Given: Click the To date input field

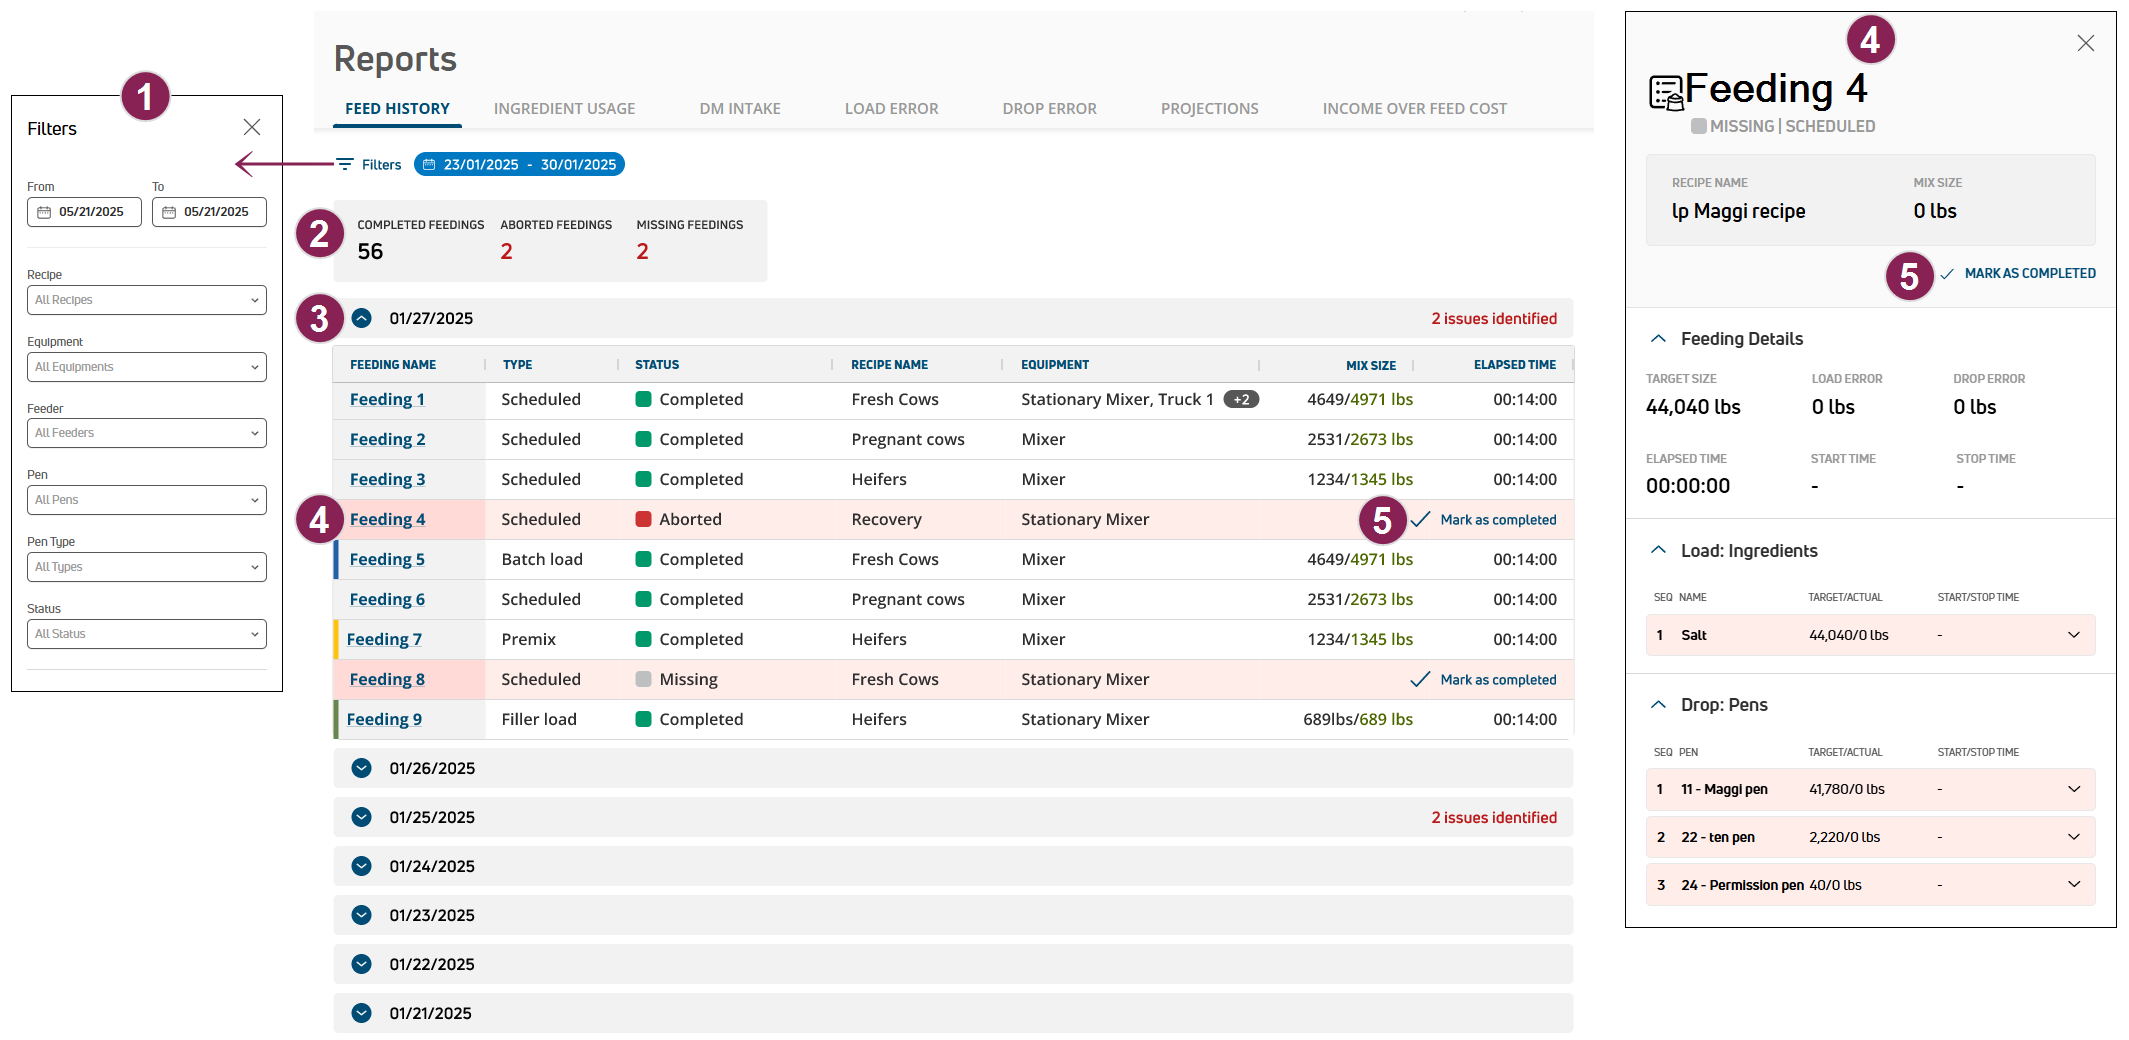Looking at the screenshot, I should (209, 212).
